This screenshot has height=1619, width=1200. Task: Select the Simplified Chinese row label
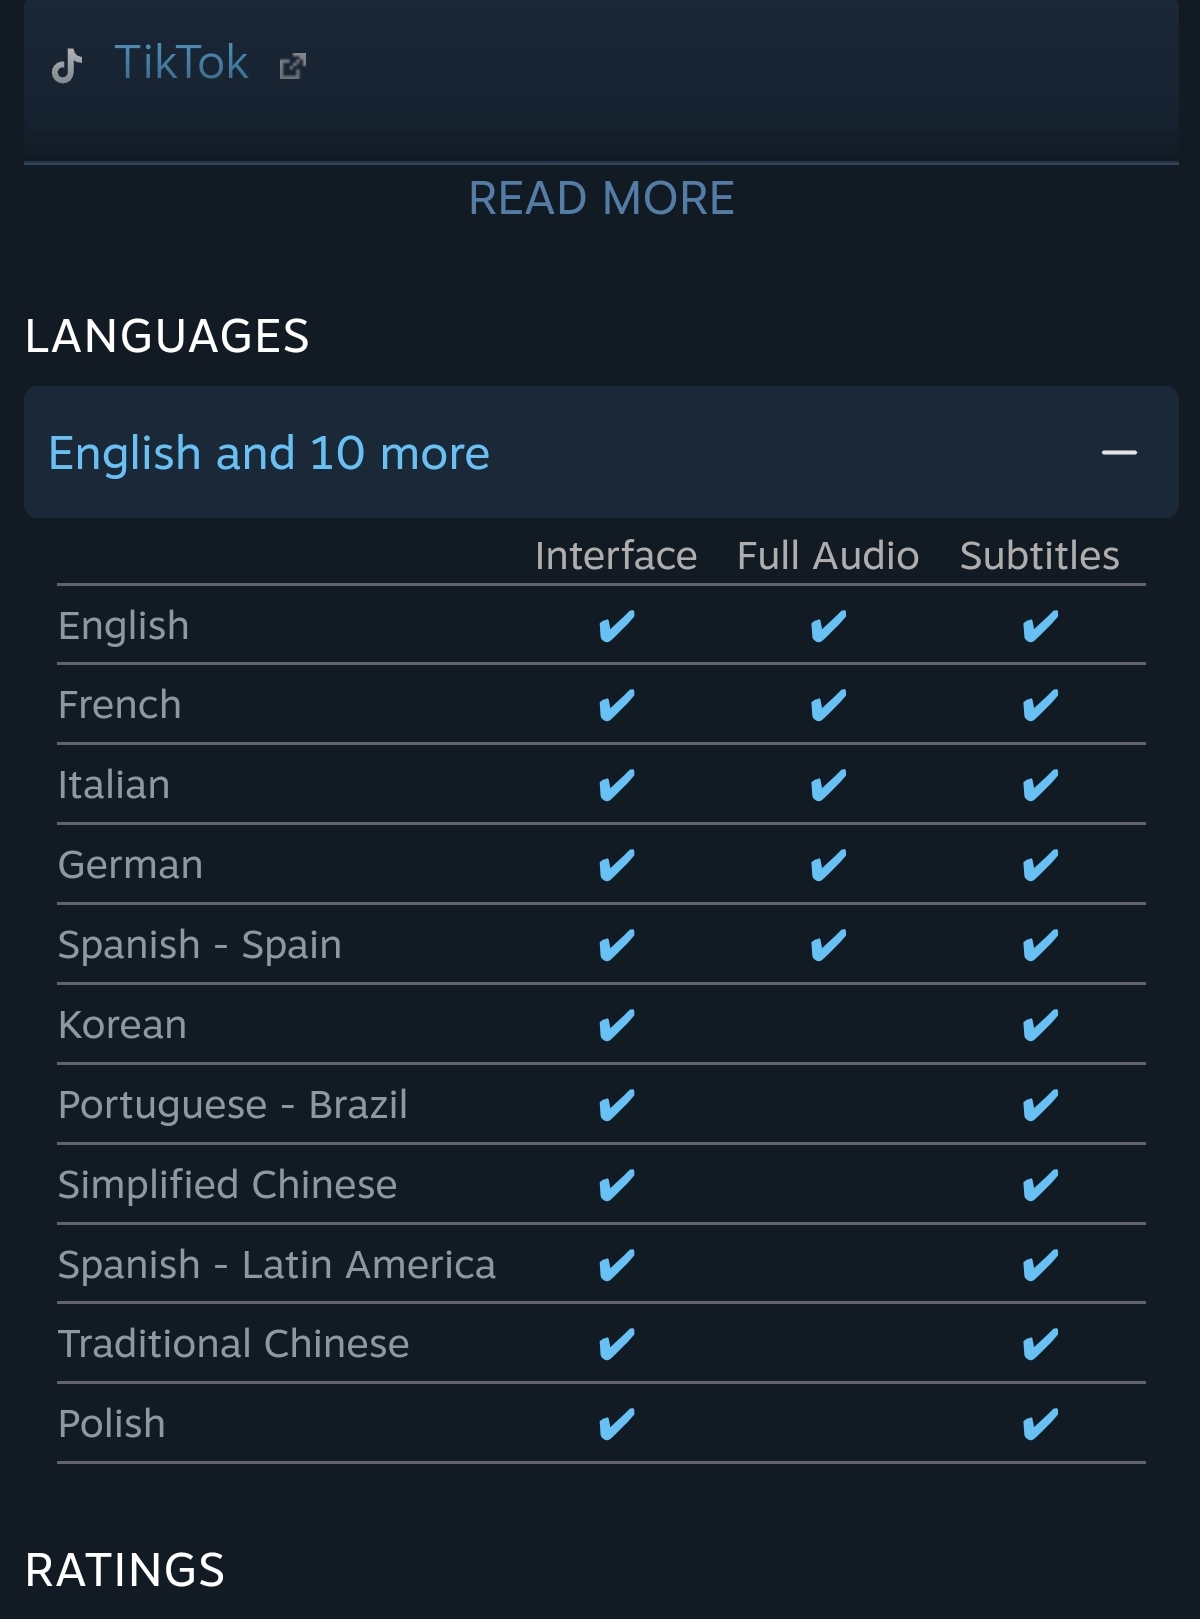pos(228,1185)
